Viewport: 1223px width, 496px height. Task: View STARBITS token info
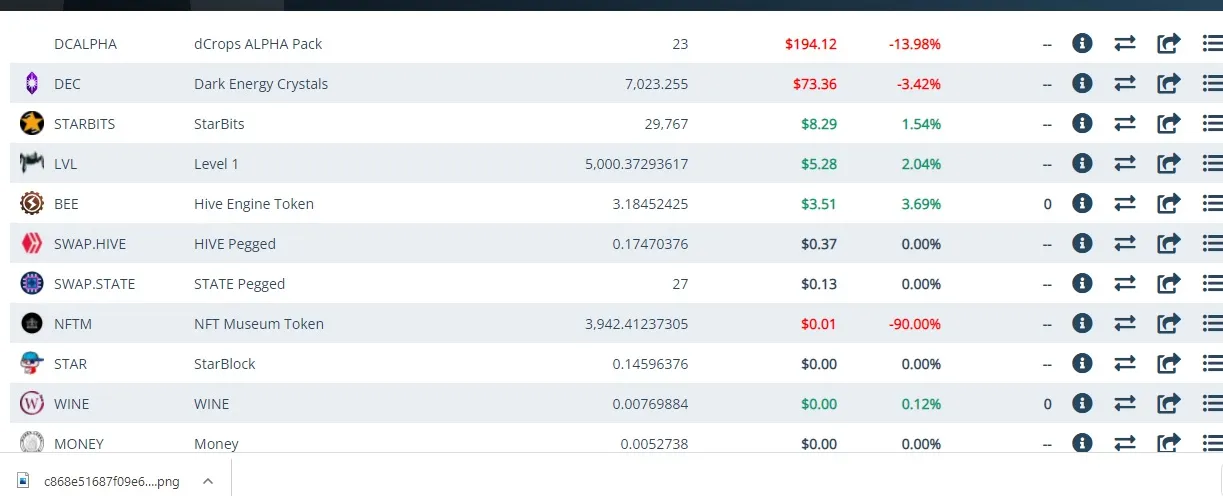(1081, 124)
